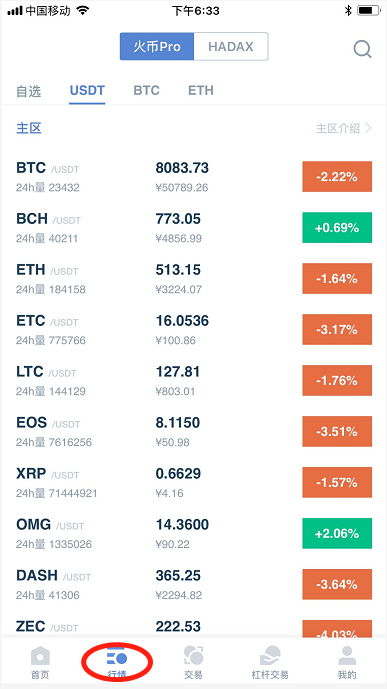Open the 我的 profile icon

[347, 656]
